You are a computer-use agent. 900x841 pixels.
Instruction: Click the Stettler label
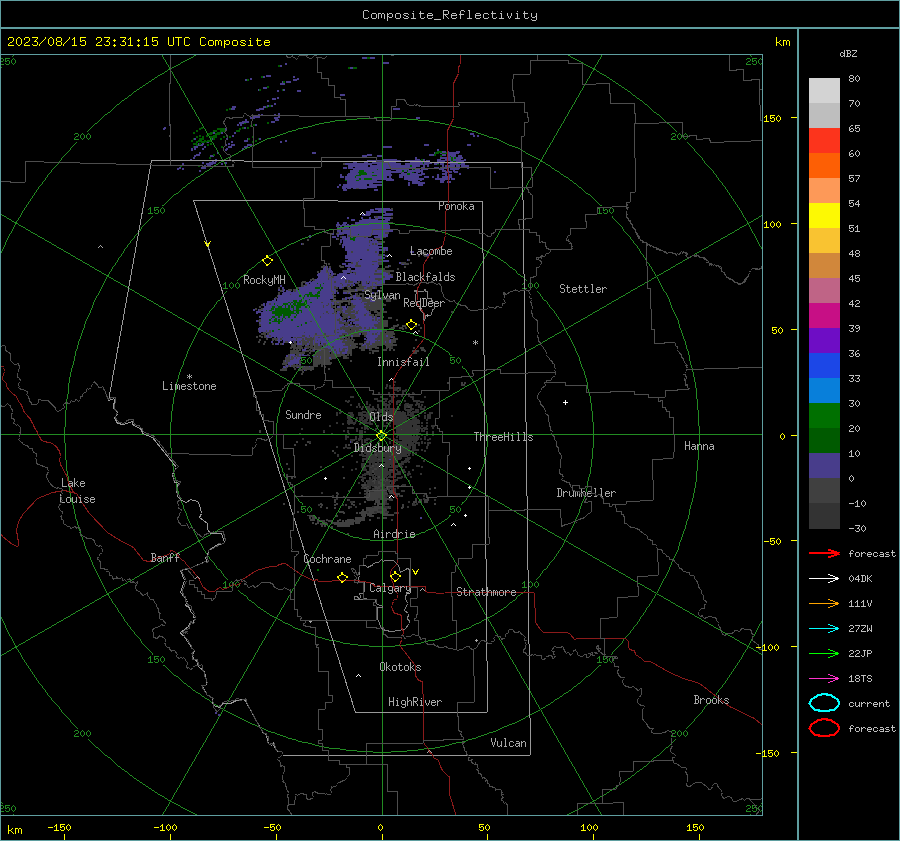[x=583, y=289]
